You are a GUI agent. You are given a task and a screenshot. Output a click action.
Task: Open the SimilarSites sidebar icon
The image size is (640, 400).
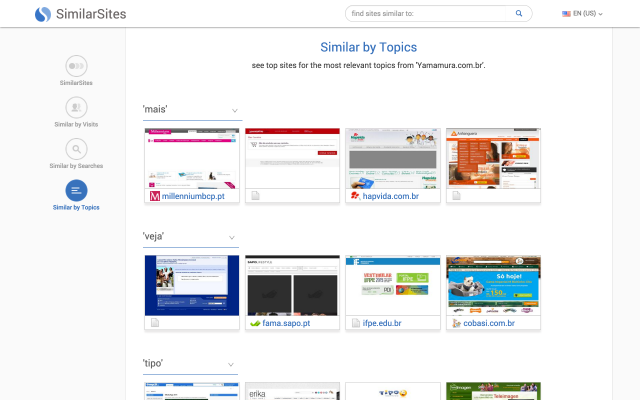coord(76,66)
